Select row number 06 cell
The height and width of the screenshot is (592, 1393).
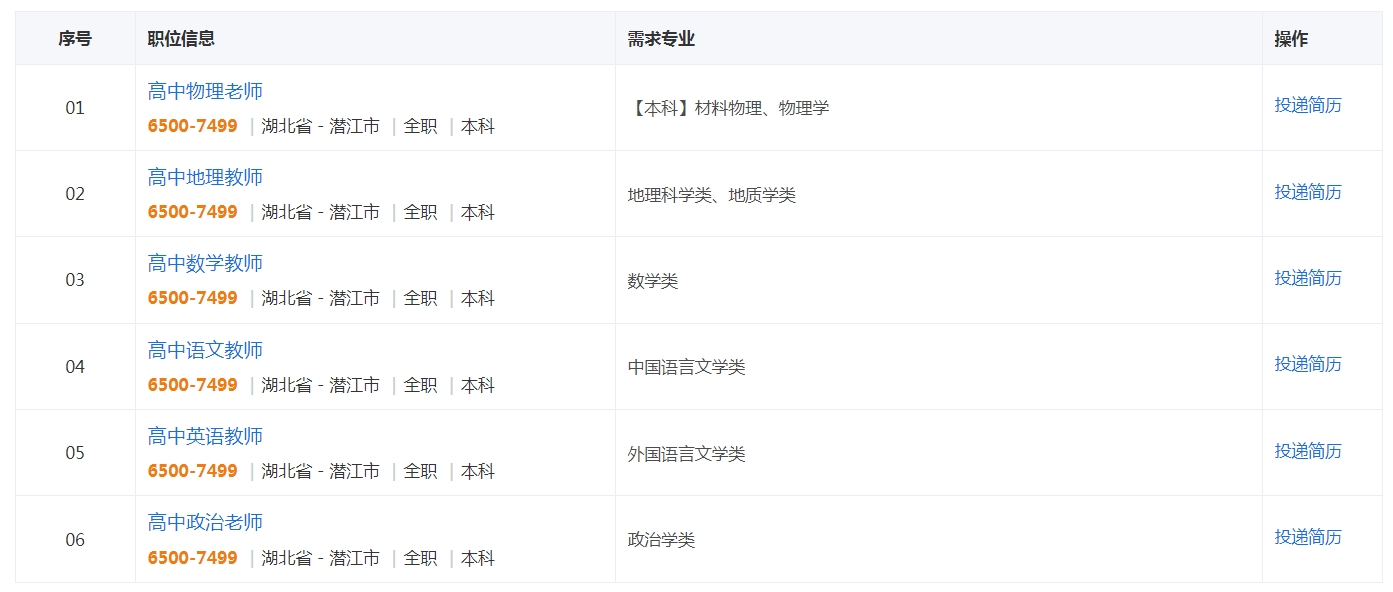pos(75,540)
